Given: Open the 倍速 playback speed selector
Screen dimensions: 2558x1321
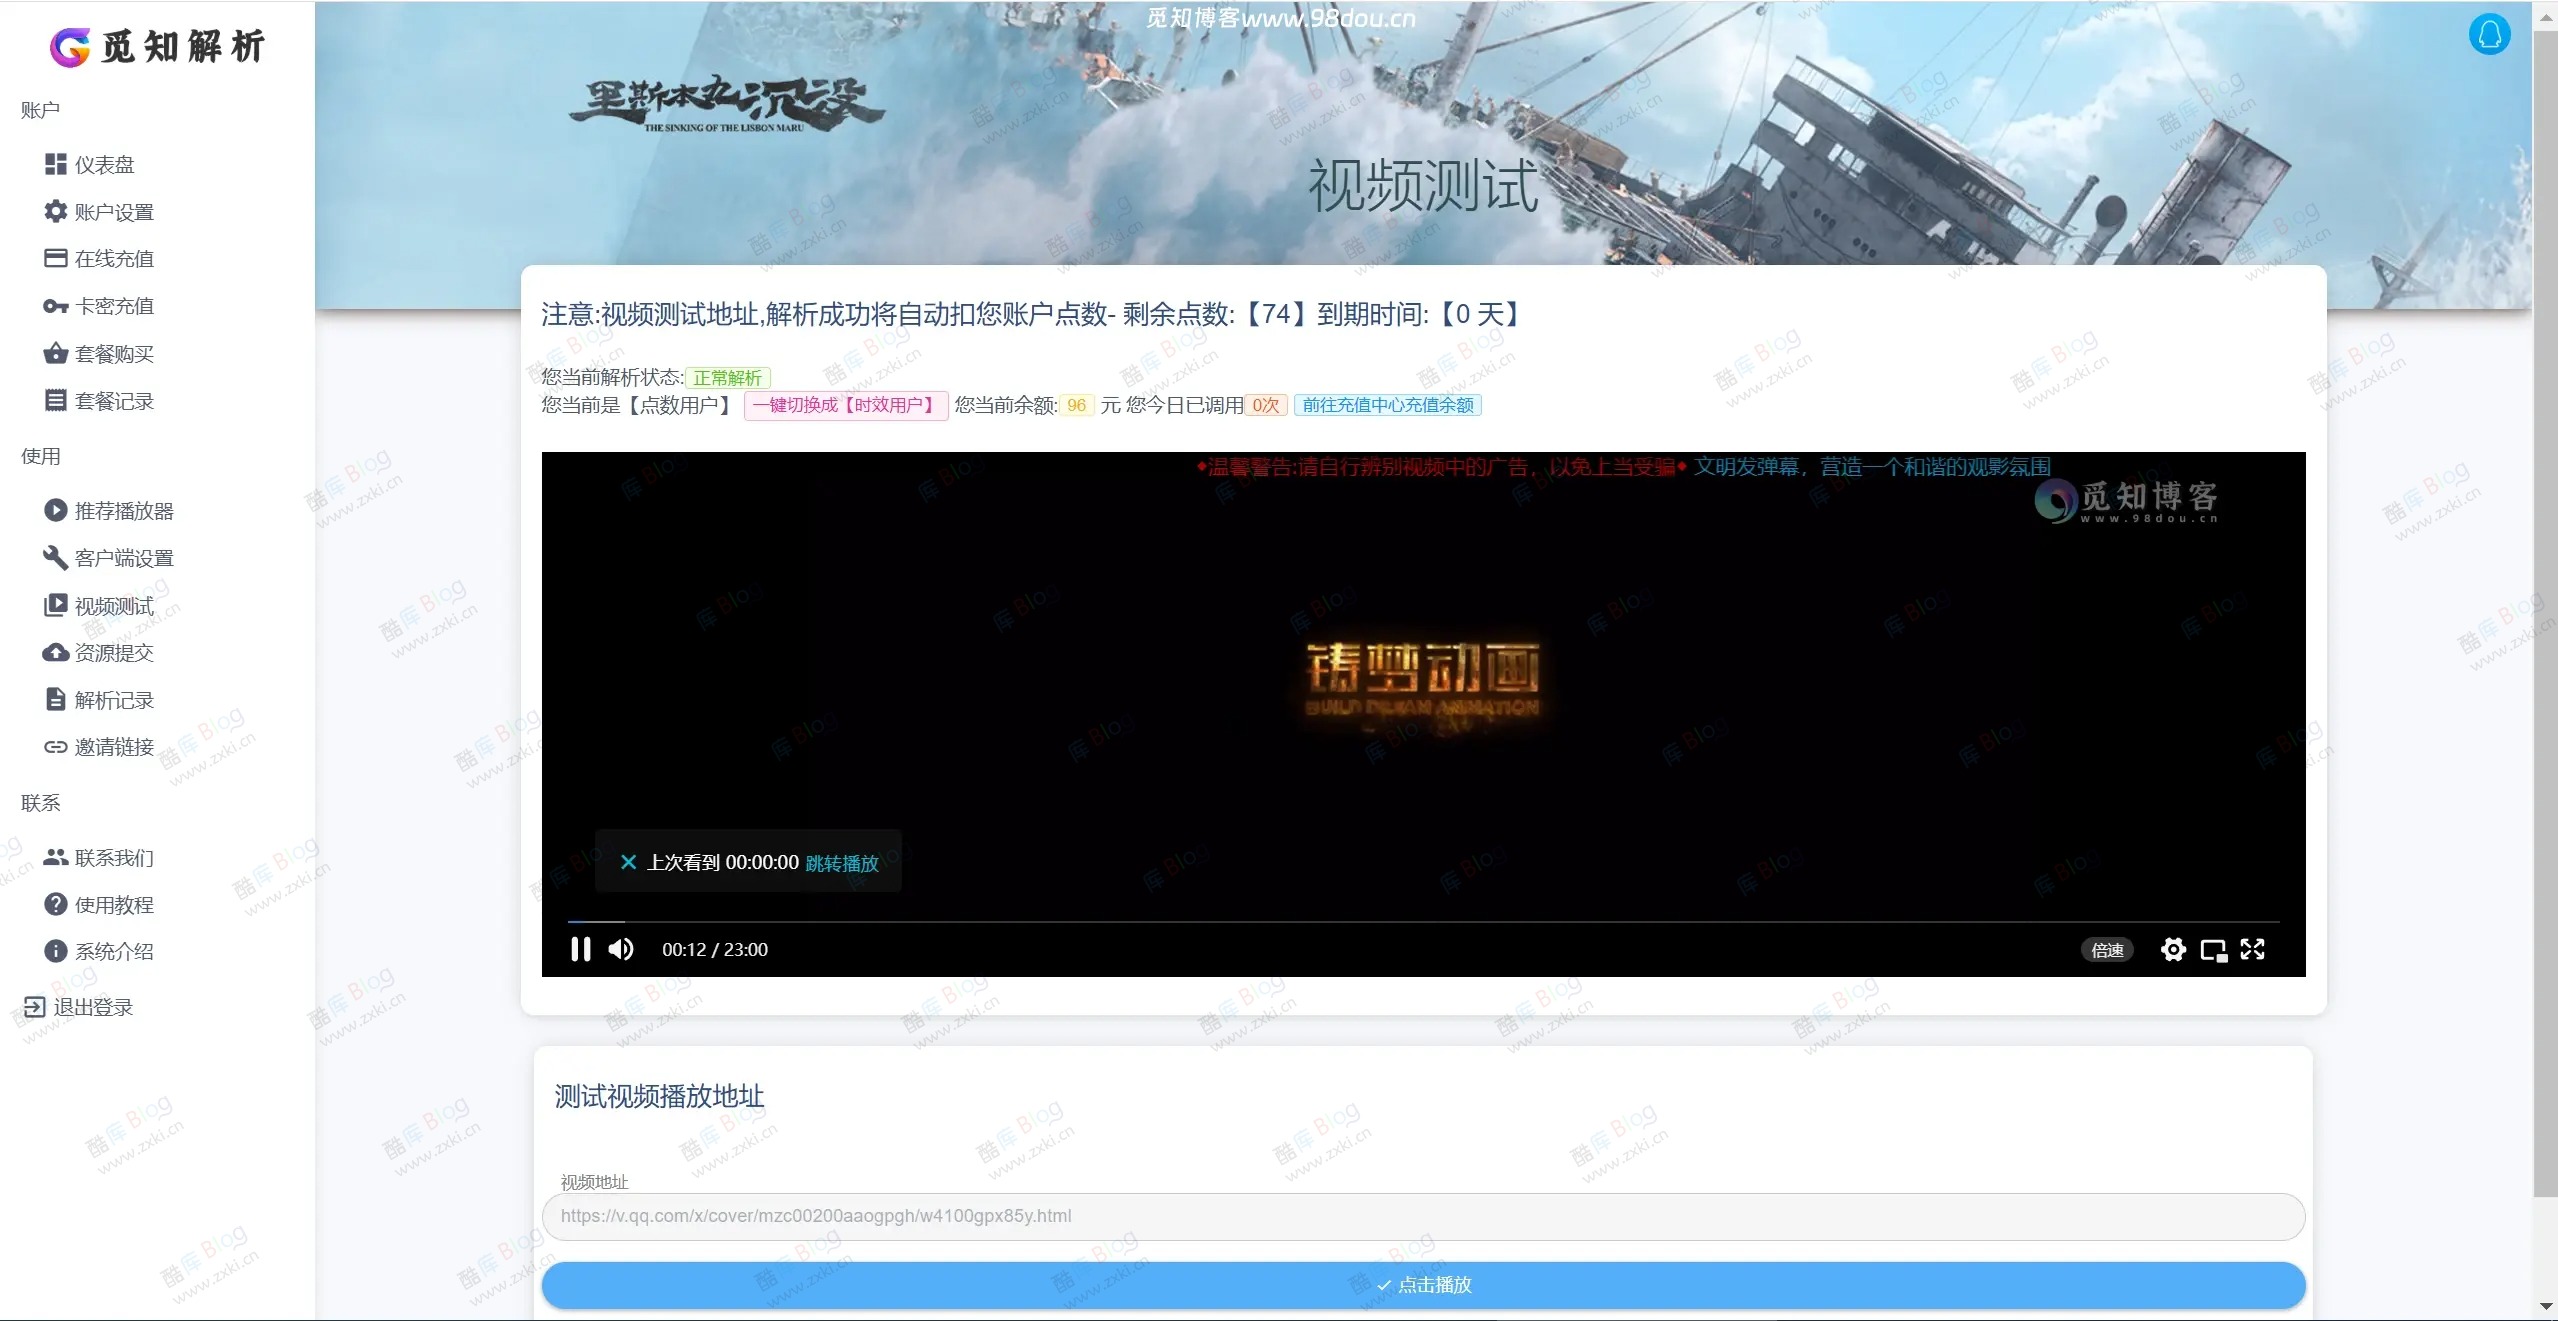Looking at the screenshot, I should coord(2107,949).
